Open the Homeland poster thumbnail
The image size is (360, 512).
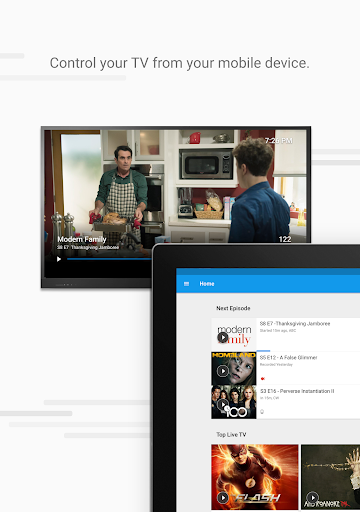coord(234,368)
